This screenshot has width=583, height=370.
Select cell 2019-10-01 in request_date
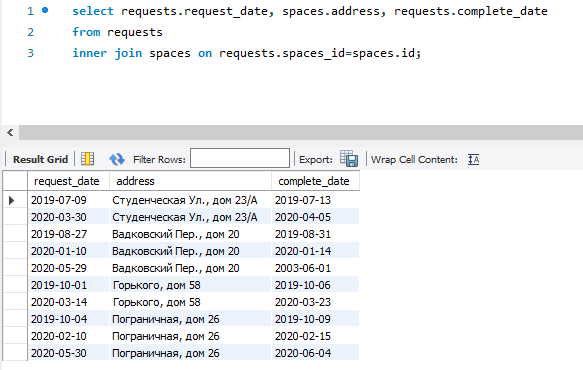68,285
